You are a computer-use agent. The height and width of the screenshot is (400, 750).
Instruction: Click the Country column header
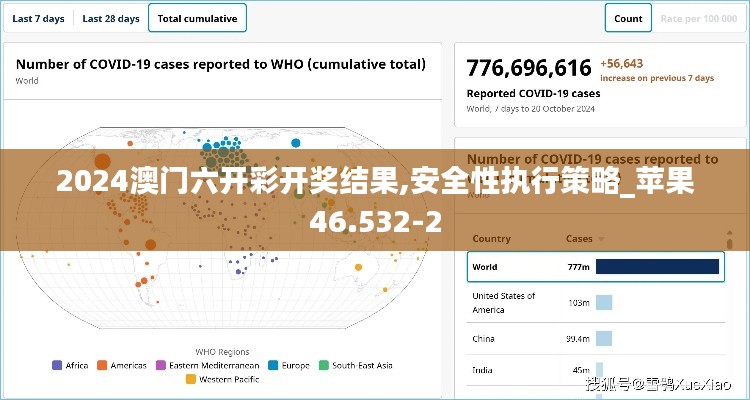(491, 239)
